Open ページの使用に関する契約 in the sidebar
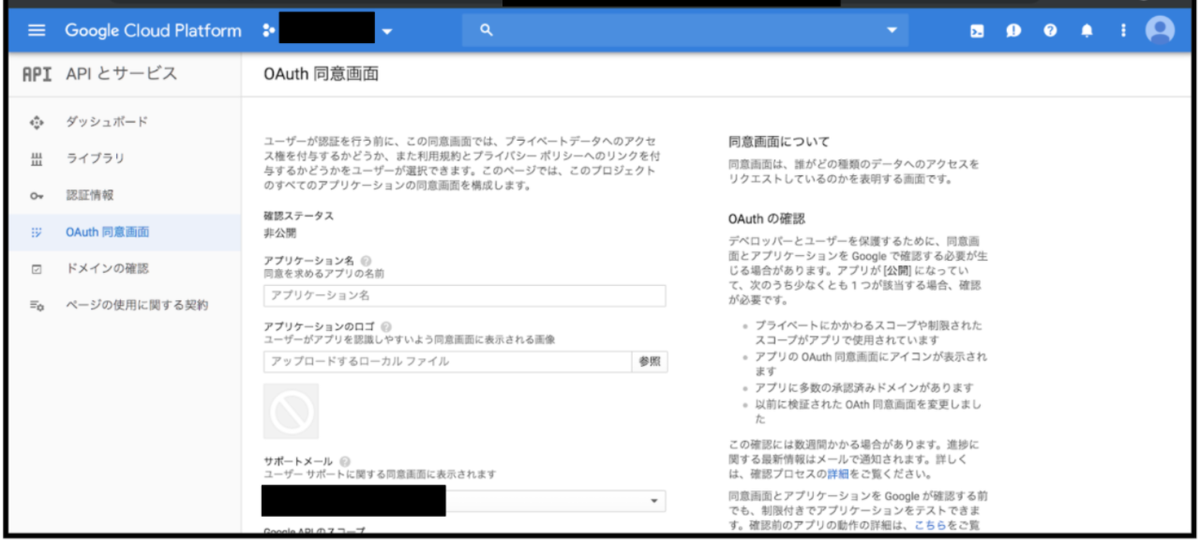 [x=137, y=304]
